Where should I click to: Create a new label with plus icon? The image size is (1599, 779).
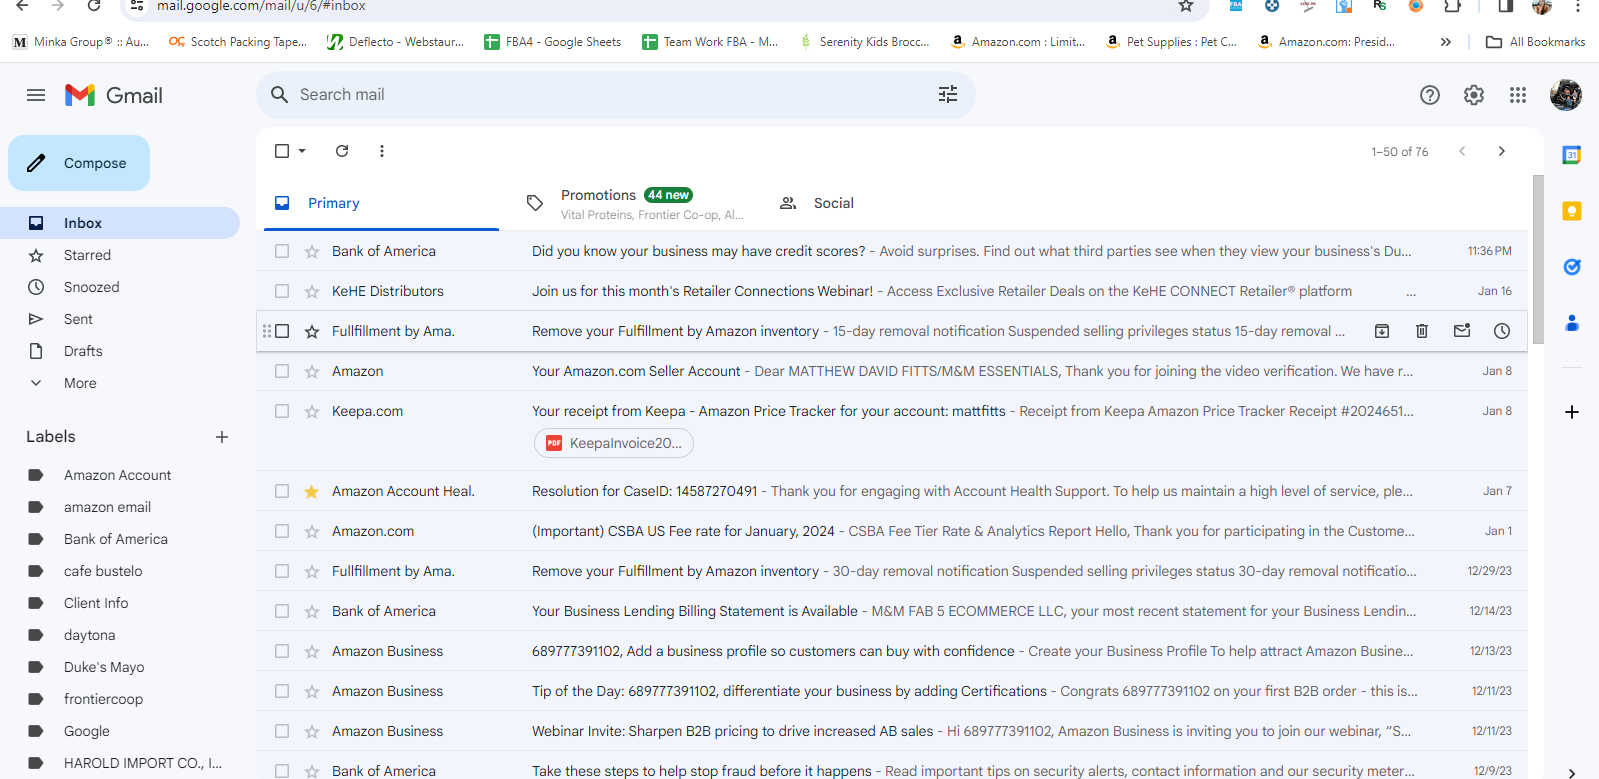[222, 437]
